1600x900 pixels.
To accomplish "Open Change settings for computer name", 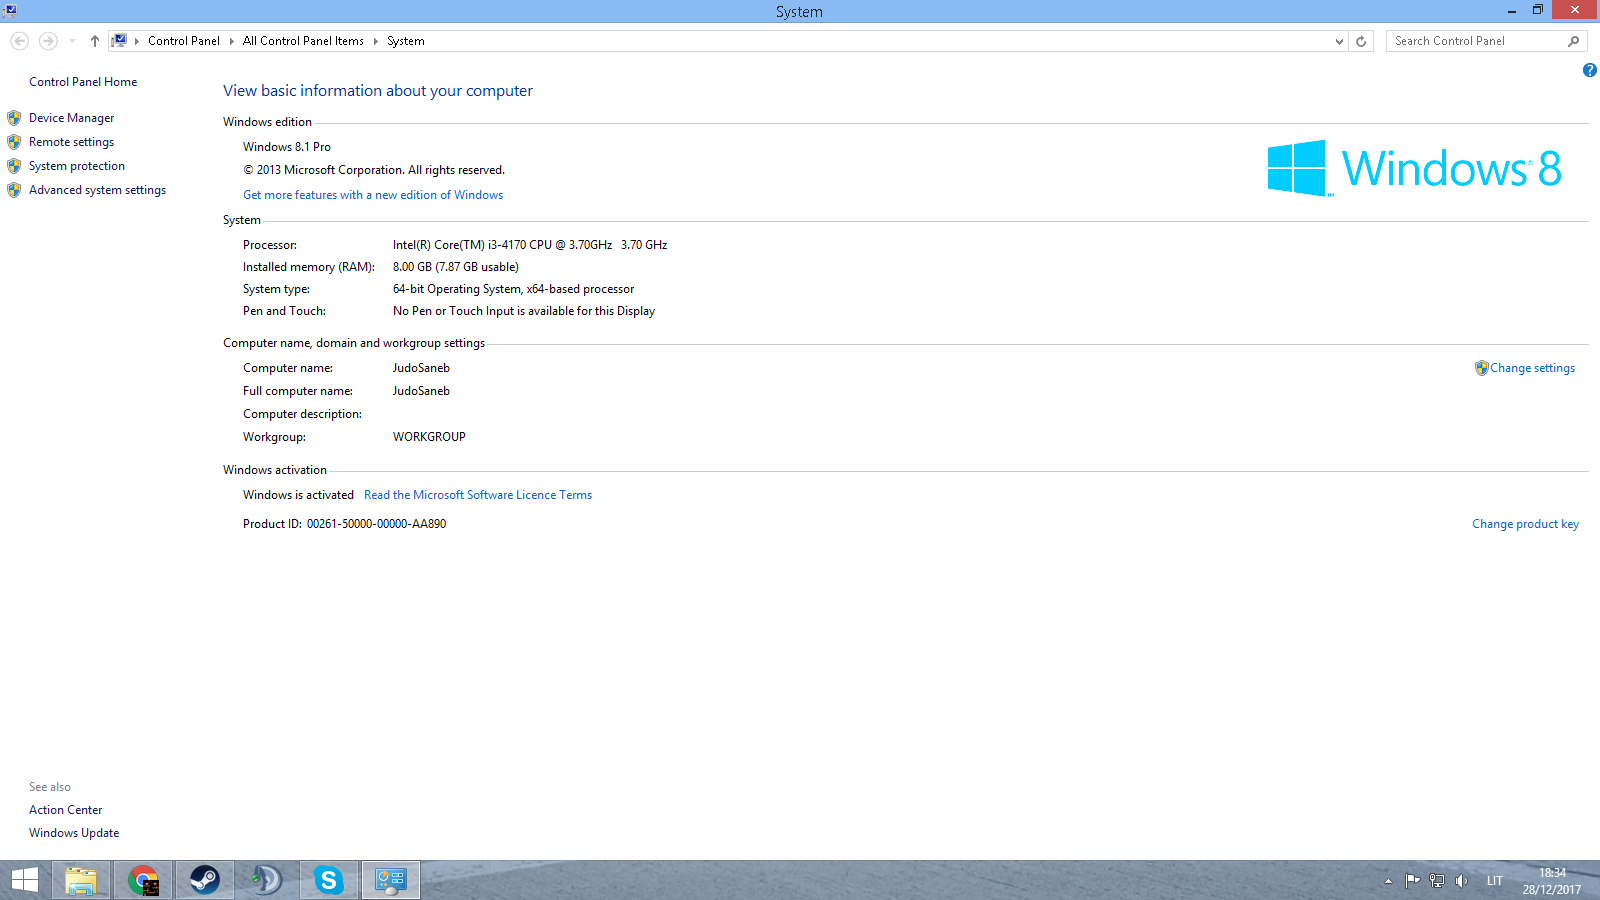I will [x=1532, y=368].
